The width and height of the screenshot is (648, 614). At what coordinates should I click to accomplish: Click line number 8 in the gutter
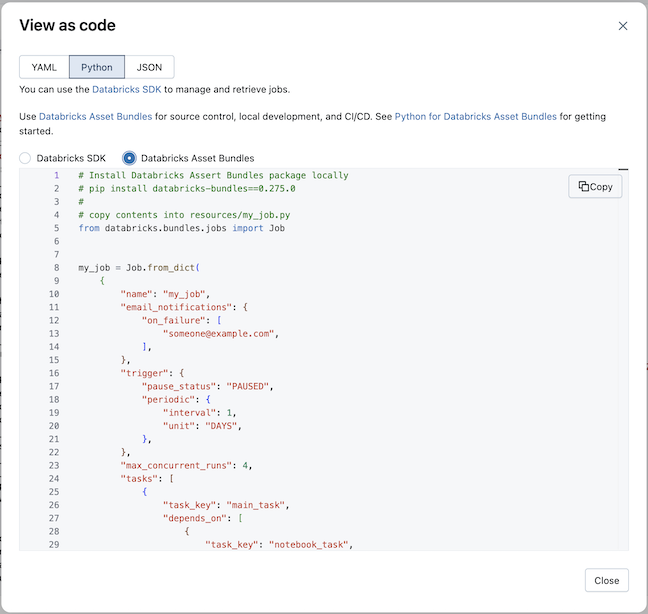tap(56, 268)
